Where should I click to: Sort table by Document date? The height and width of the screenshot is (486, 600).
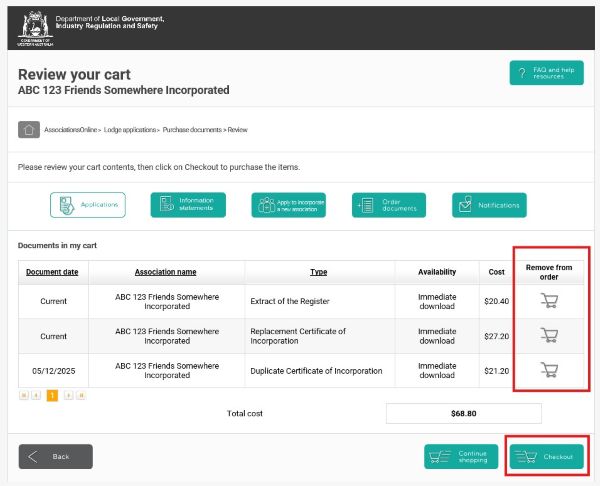52,272
